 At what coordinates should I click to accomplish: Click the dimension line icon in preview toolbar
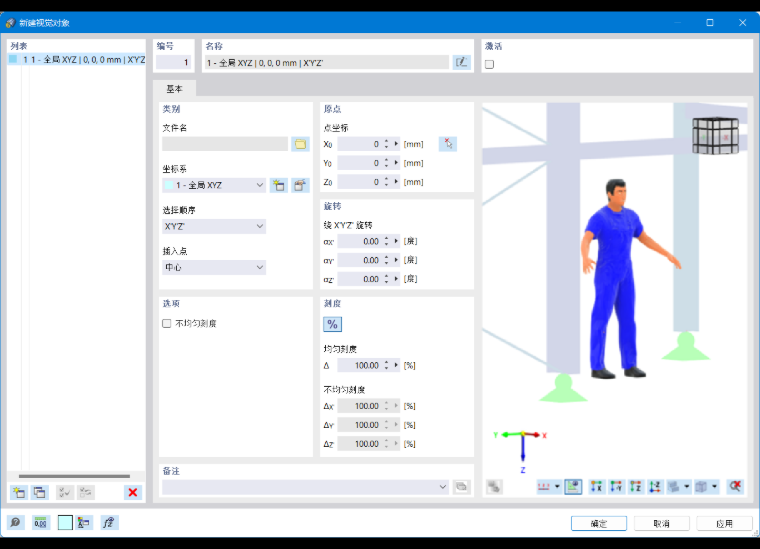pos(544,486)
